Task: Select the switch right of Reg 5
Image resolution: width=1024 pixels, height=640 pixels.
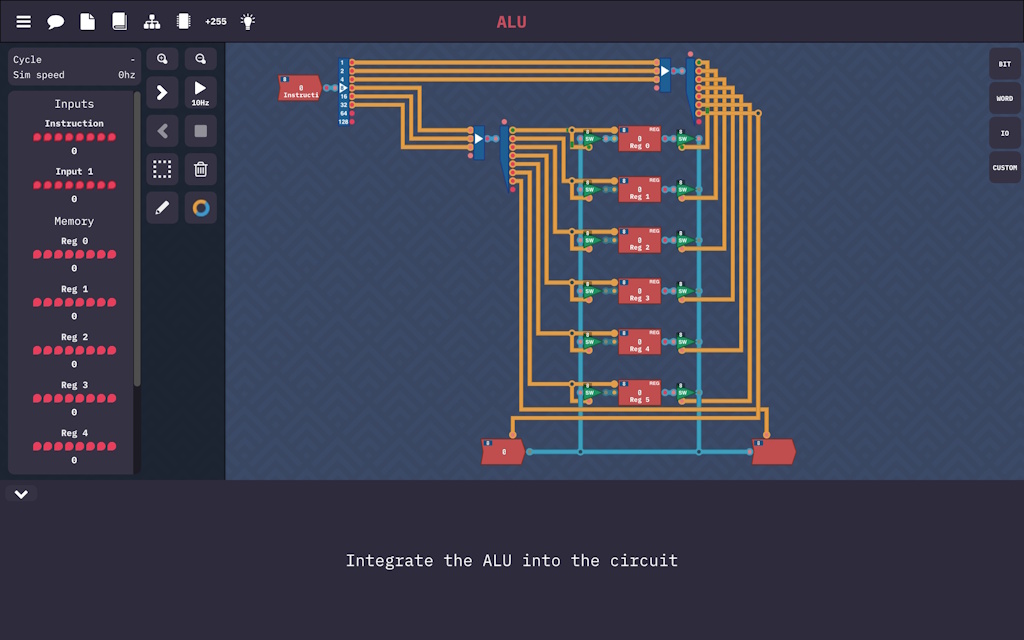Action: click(x=684, y=392)
